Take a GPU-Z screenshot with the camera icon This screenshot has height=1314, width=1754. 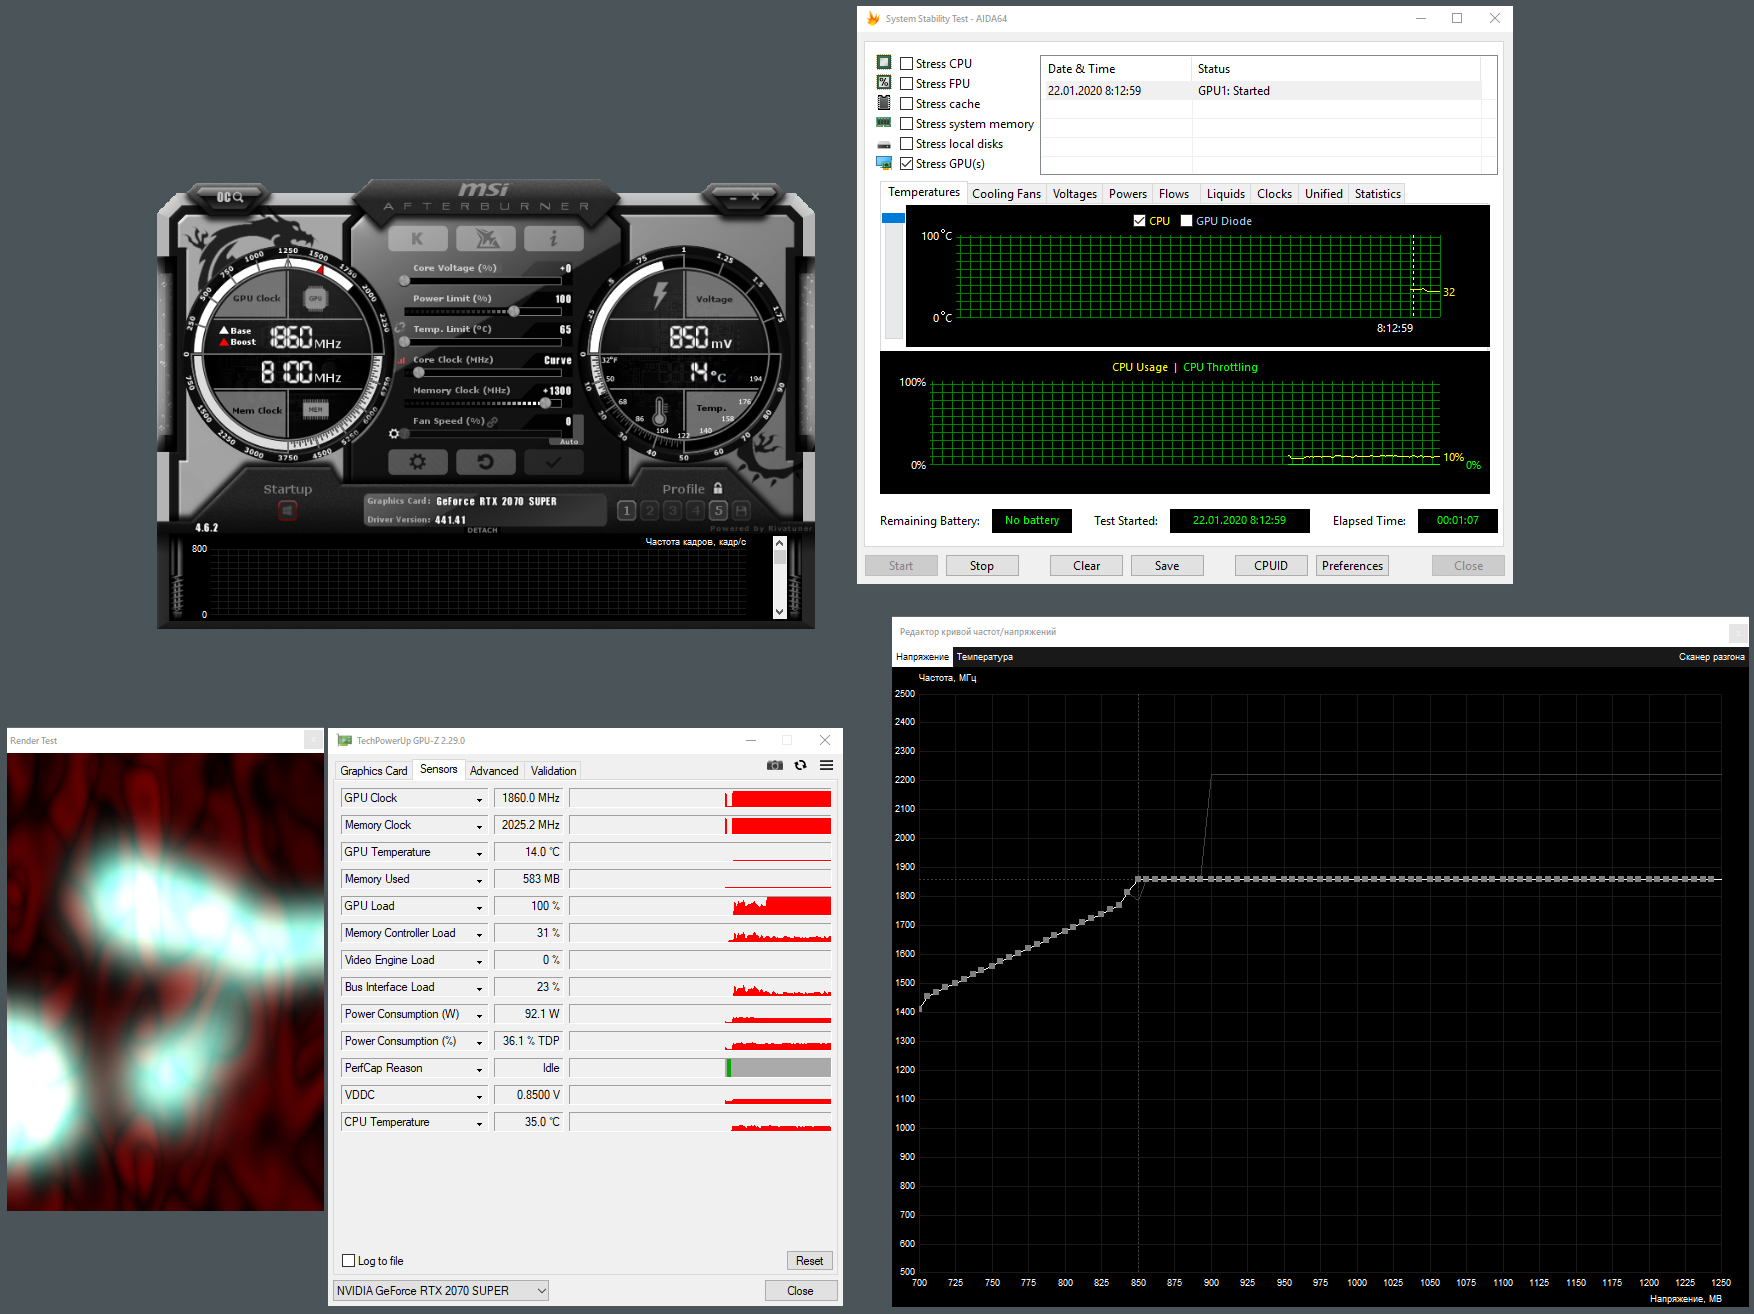pos(775,765)
